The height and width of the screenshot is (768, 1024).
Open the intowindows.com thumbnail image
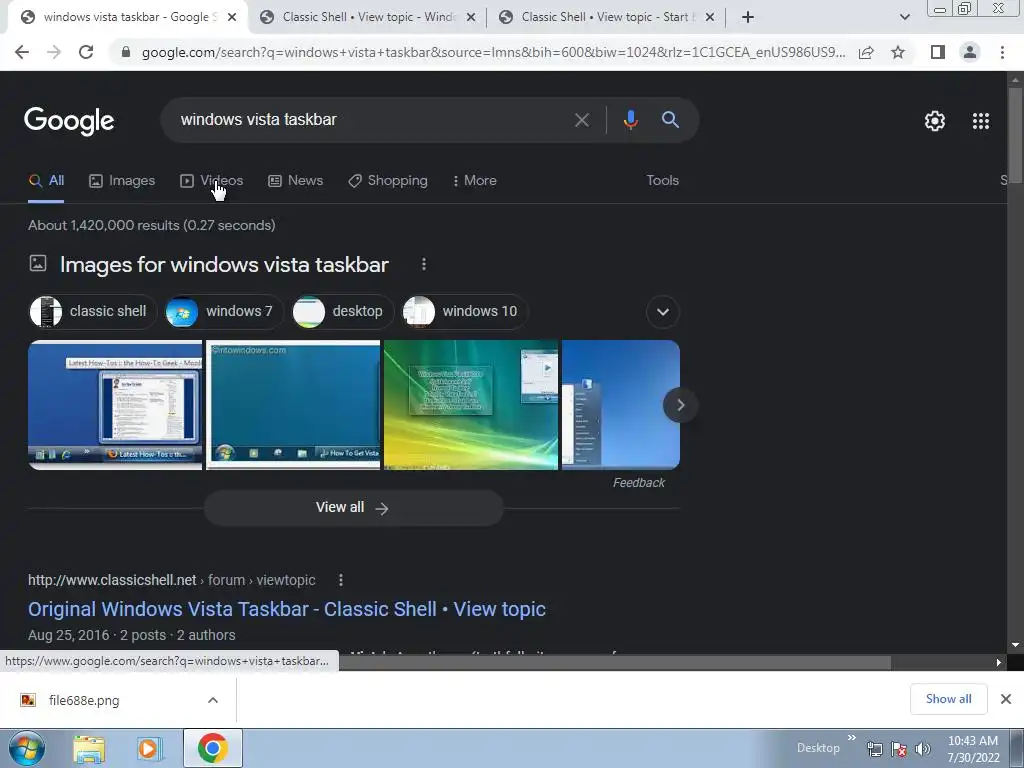coord(293,405)
